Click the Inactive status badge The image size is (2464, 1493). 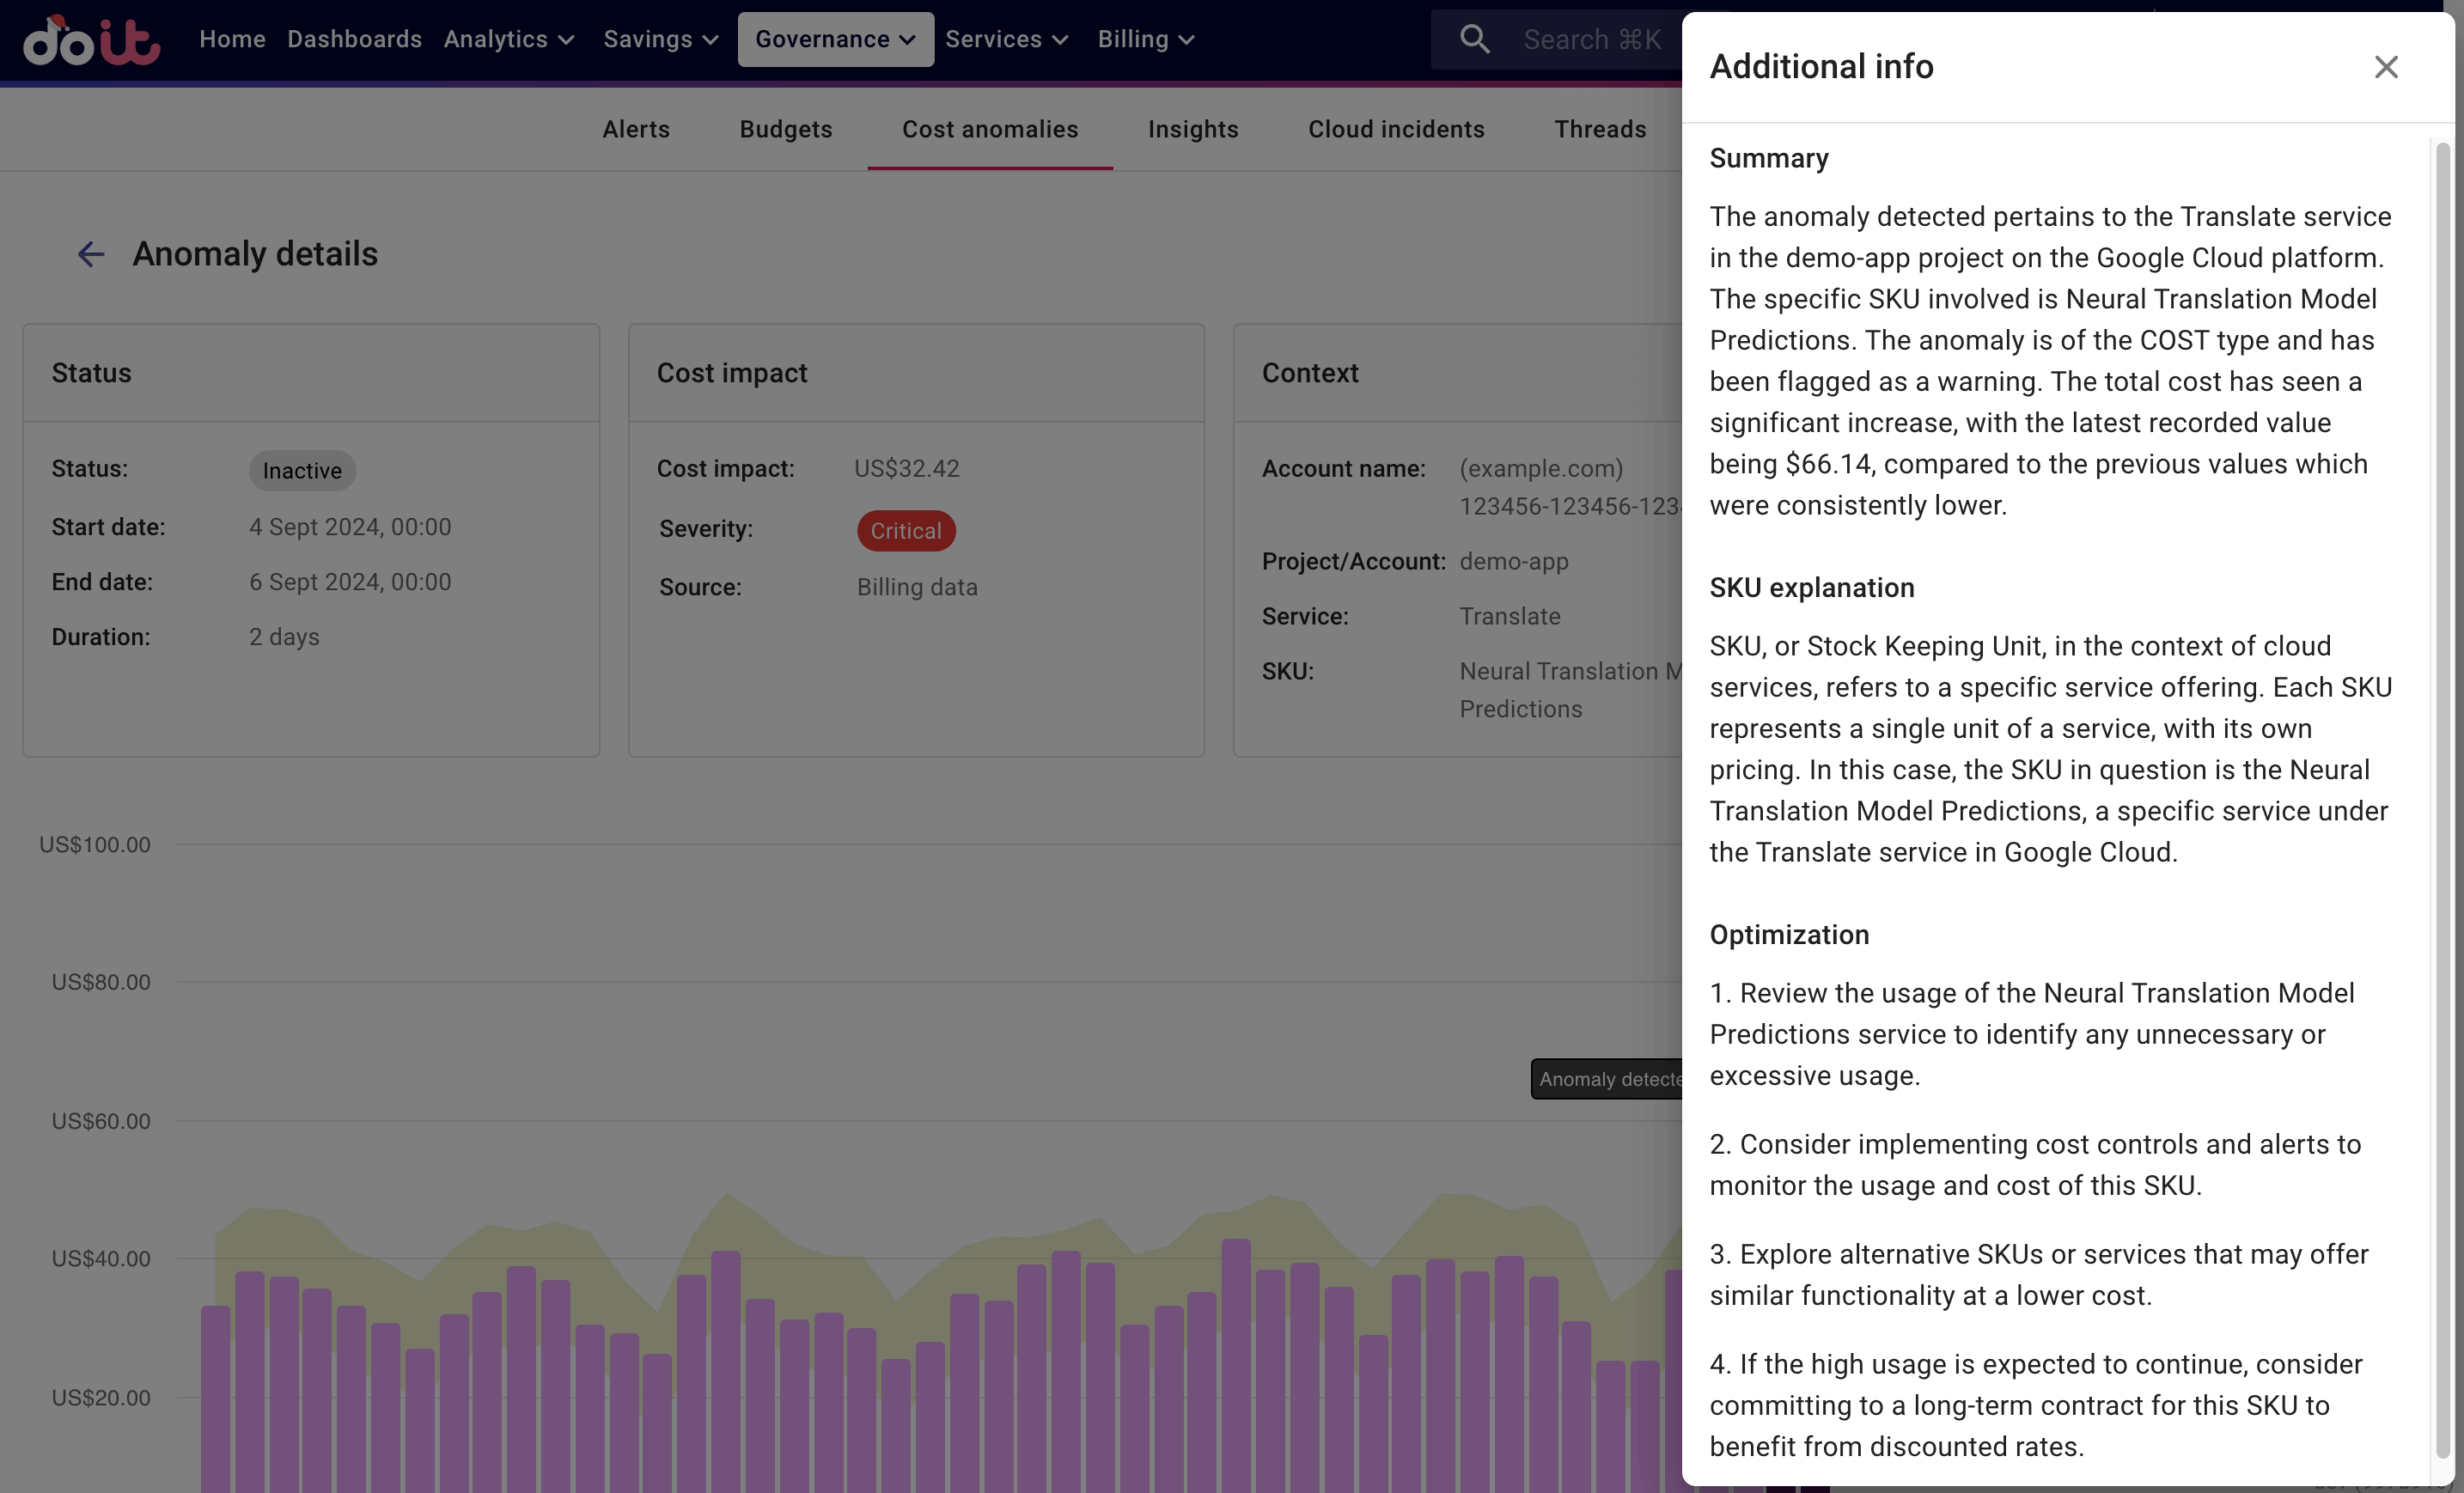pos(301,470)
